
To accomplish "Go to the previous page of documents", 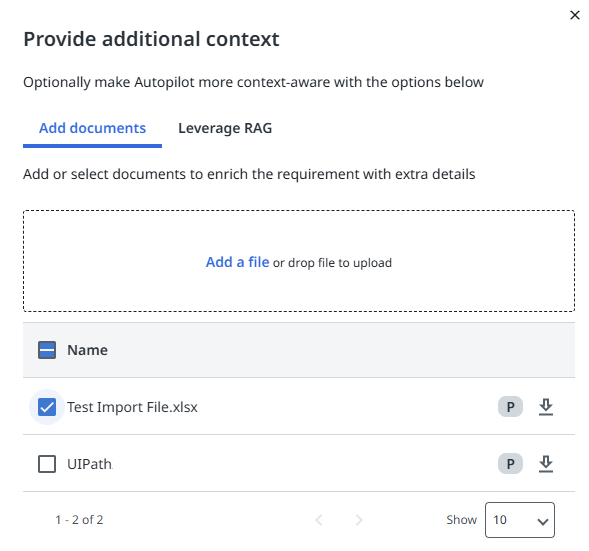I will [319, 520].
